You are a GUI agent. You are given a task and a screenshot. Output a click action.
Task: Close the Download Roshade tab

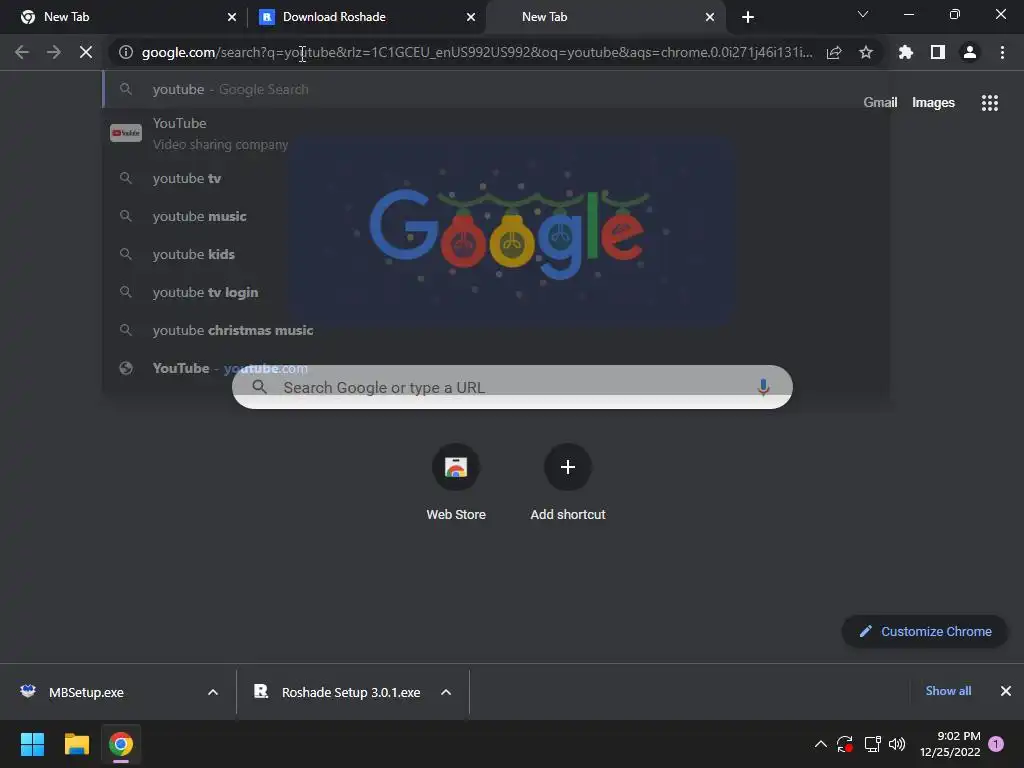471,17
